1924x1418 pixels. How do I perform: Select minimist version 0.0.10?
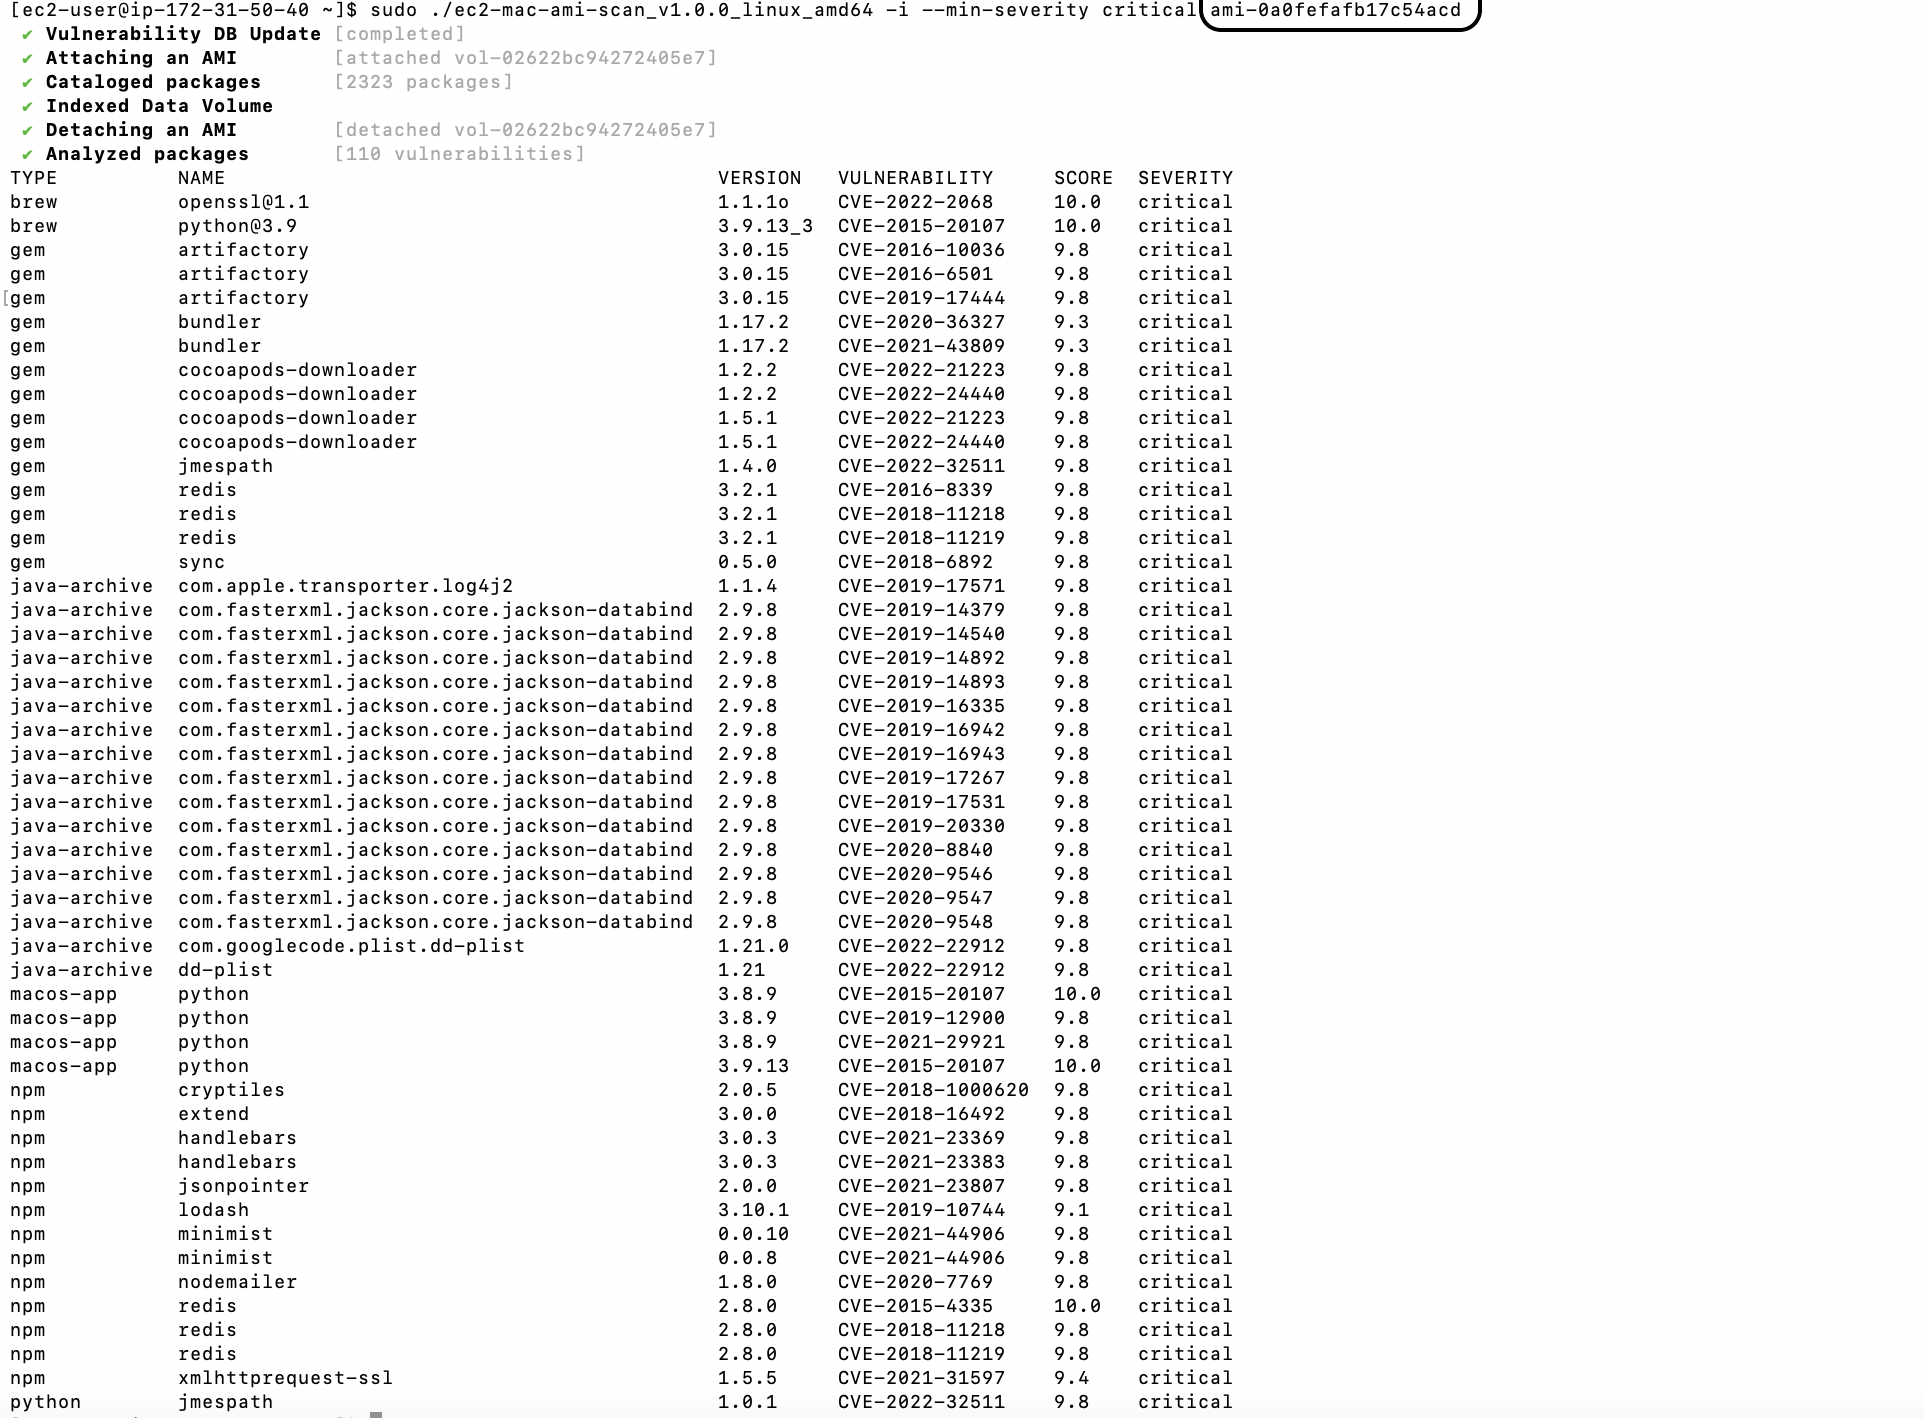click(x=754, y=1234)
